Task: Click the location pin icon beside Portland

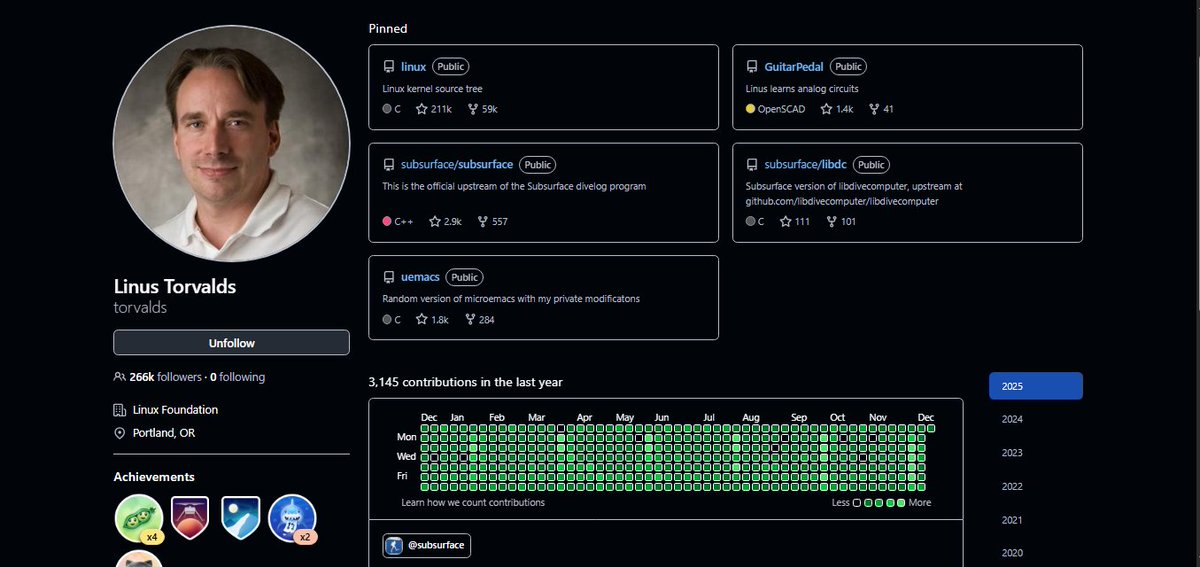Action: [x=120, y=433]
